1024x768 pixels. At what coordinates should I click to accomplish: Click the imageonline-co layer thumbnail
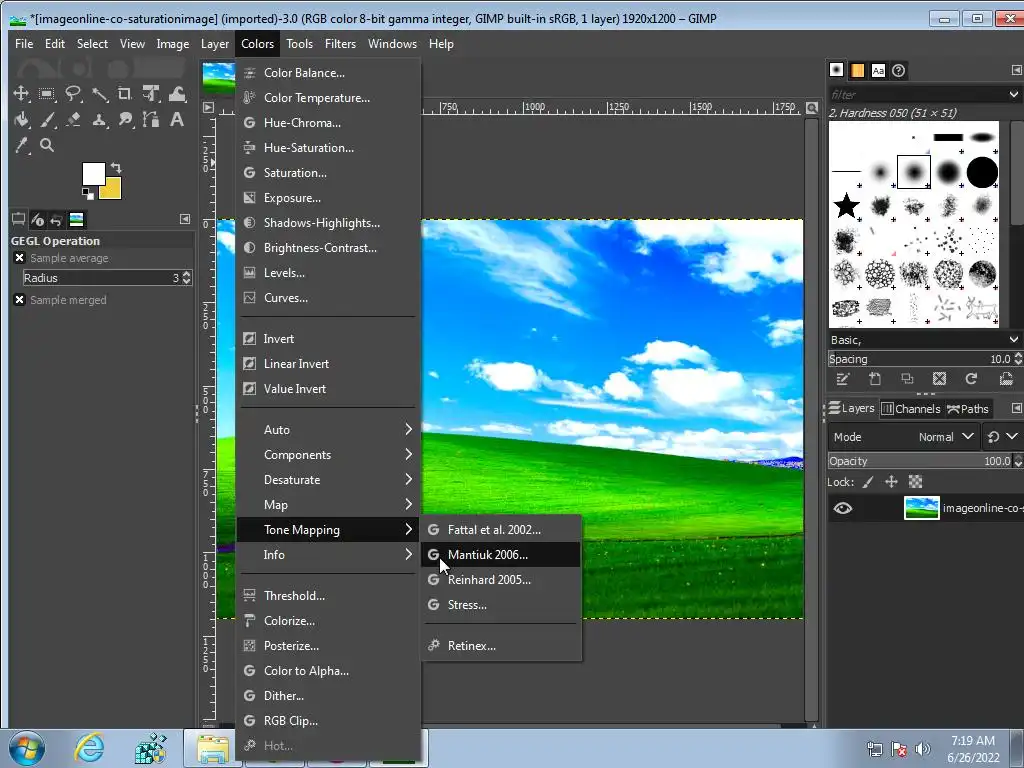(921, 508)
